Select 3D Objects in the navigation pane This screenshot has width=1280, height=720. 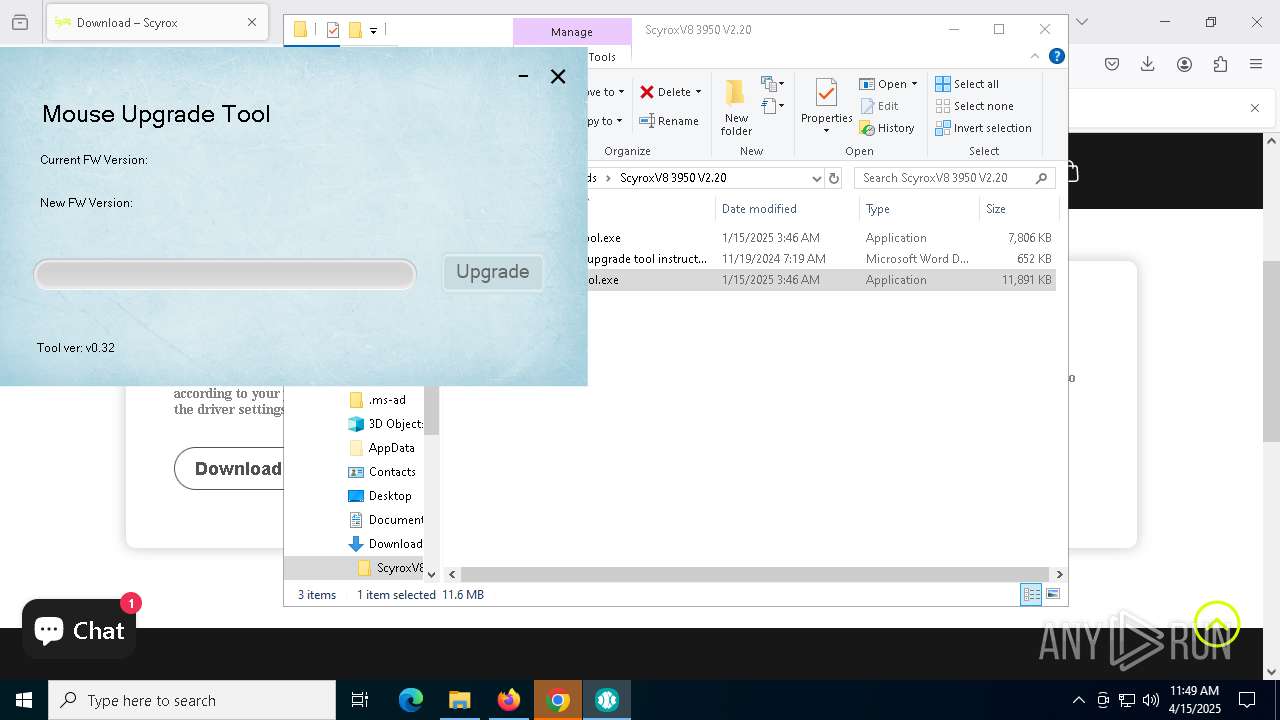(386, 424)
